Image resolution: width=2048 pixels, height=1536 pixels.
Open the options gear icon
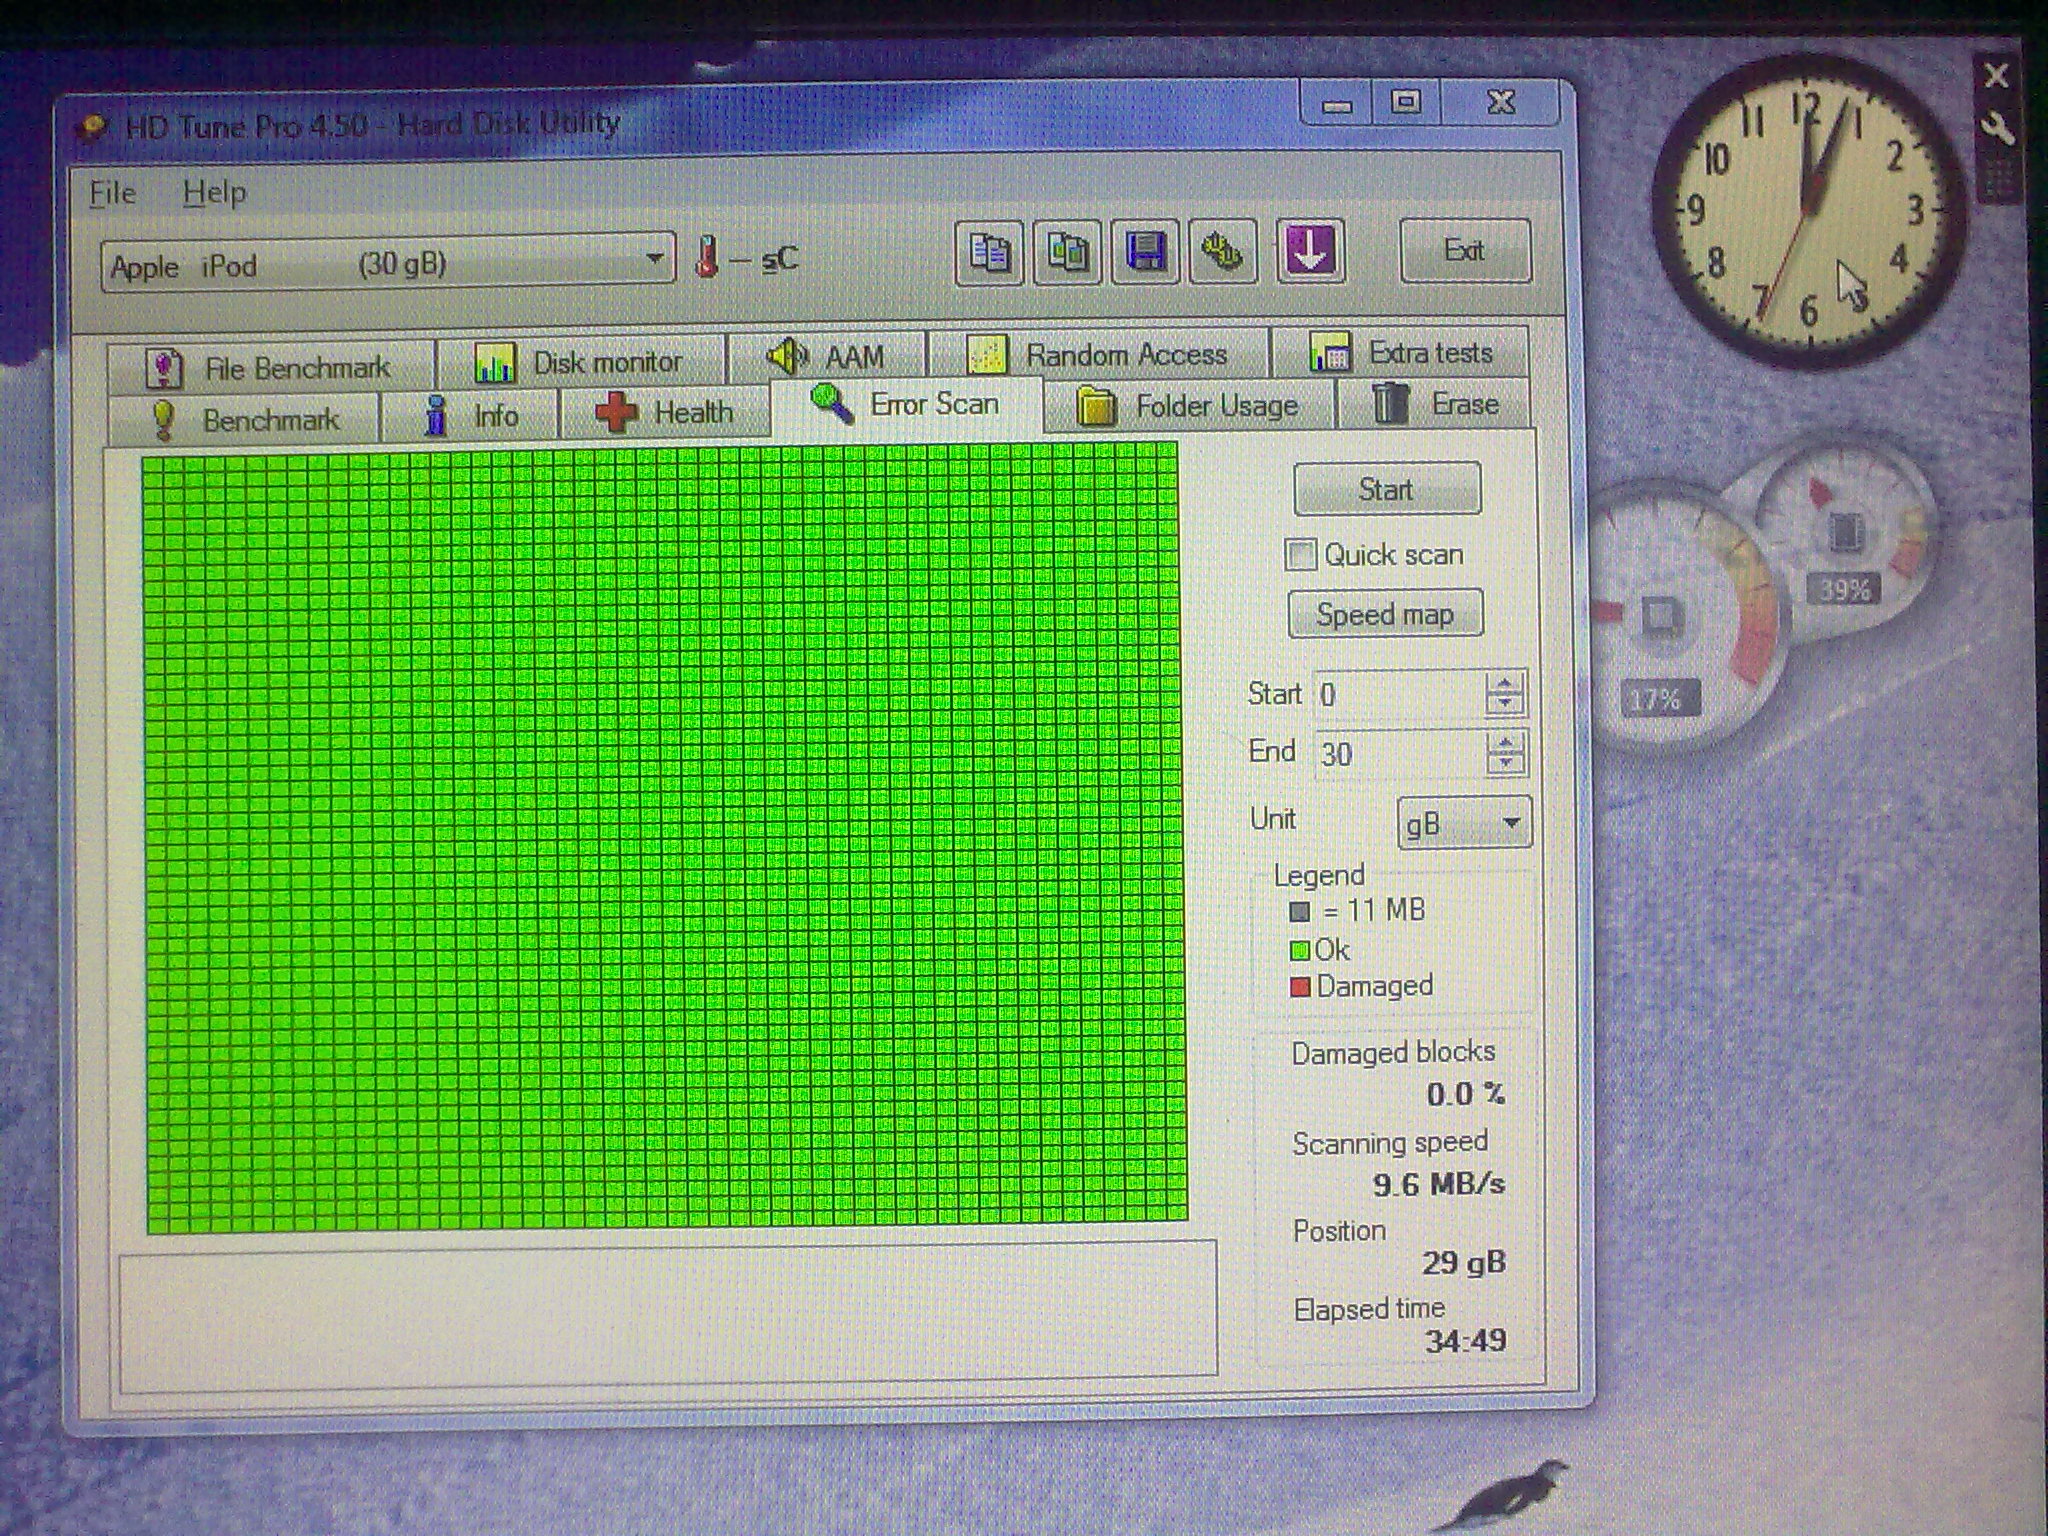click(1223, 253)
